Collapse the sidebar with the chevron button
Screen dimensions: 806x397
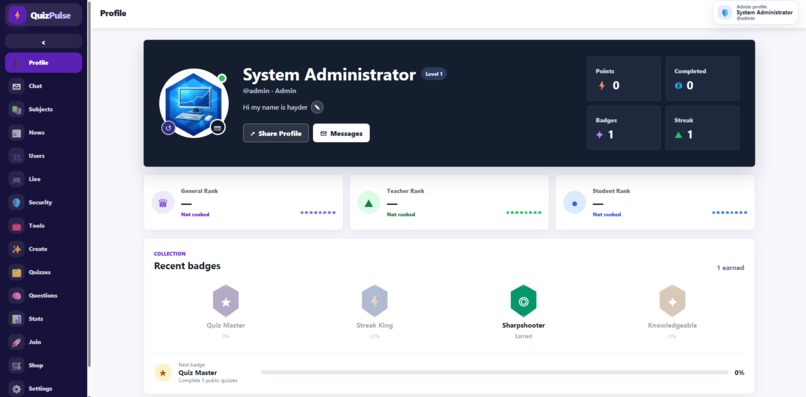tap(44, 42)
